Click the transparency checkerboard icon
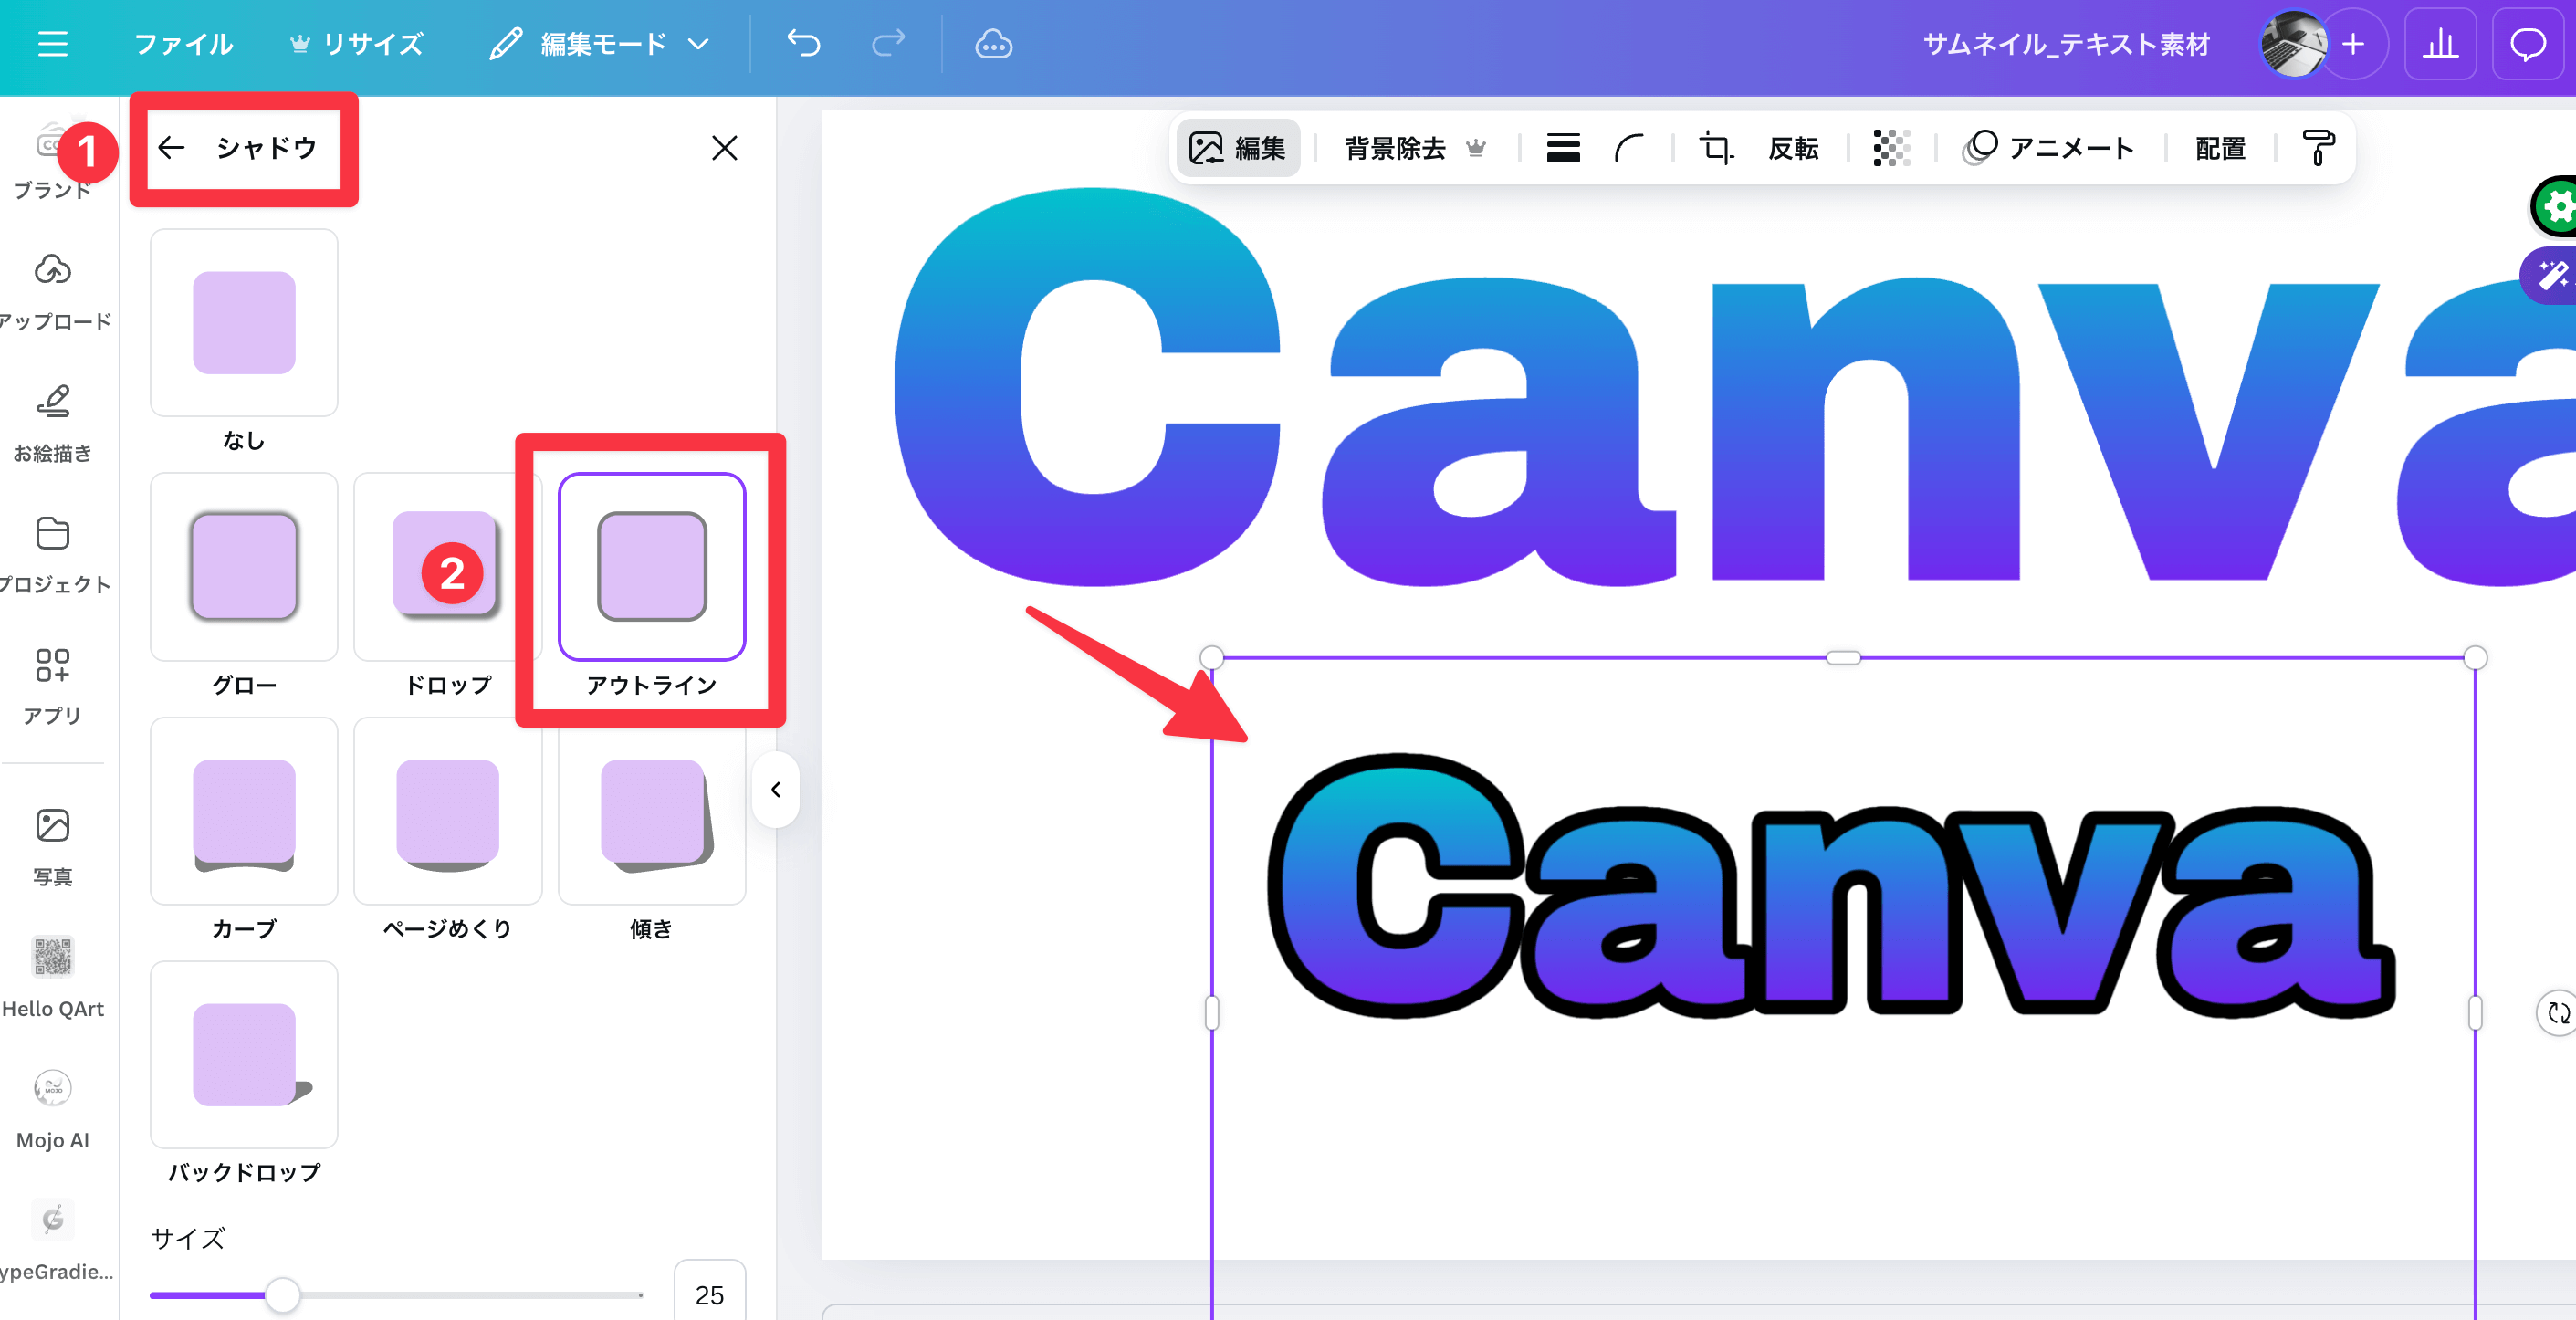 (1891, 148)
